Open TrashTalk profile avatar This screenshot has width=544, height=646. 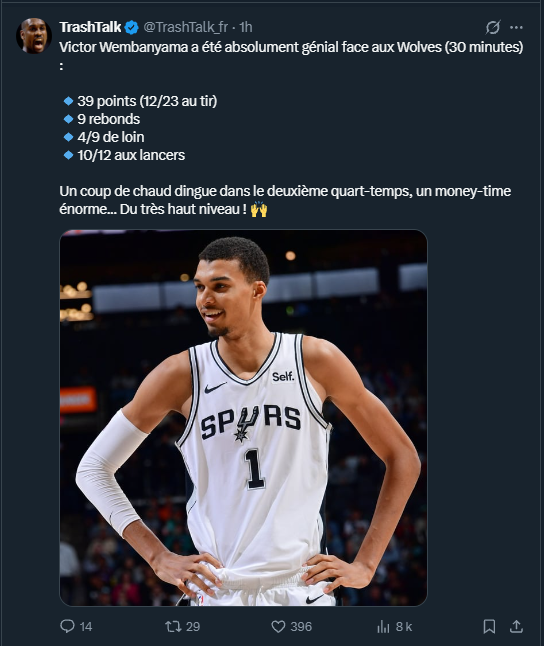click(34, 36)
